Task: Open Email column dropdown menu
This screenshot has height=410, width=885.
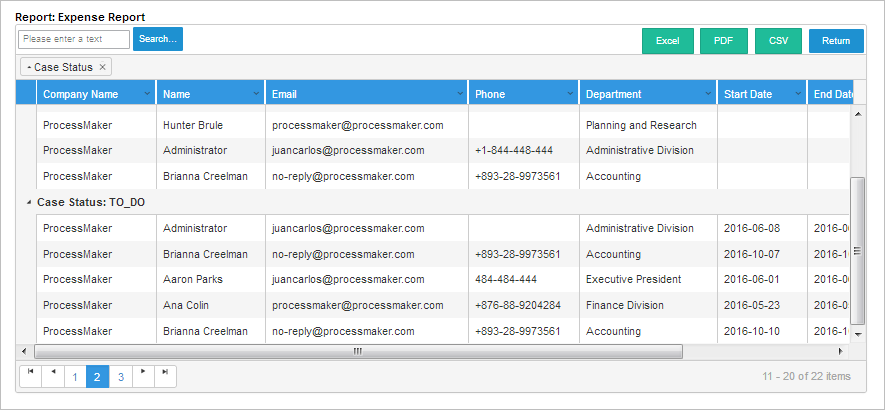Action: pos(459,94)
